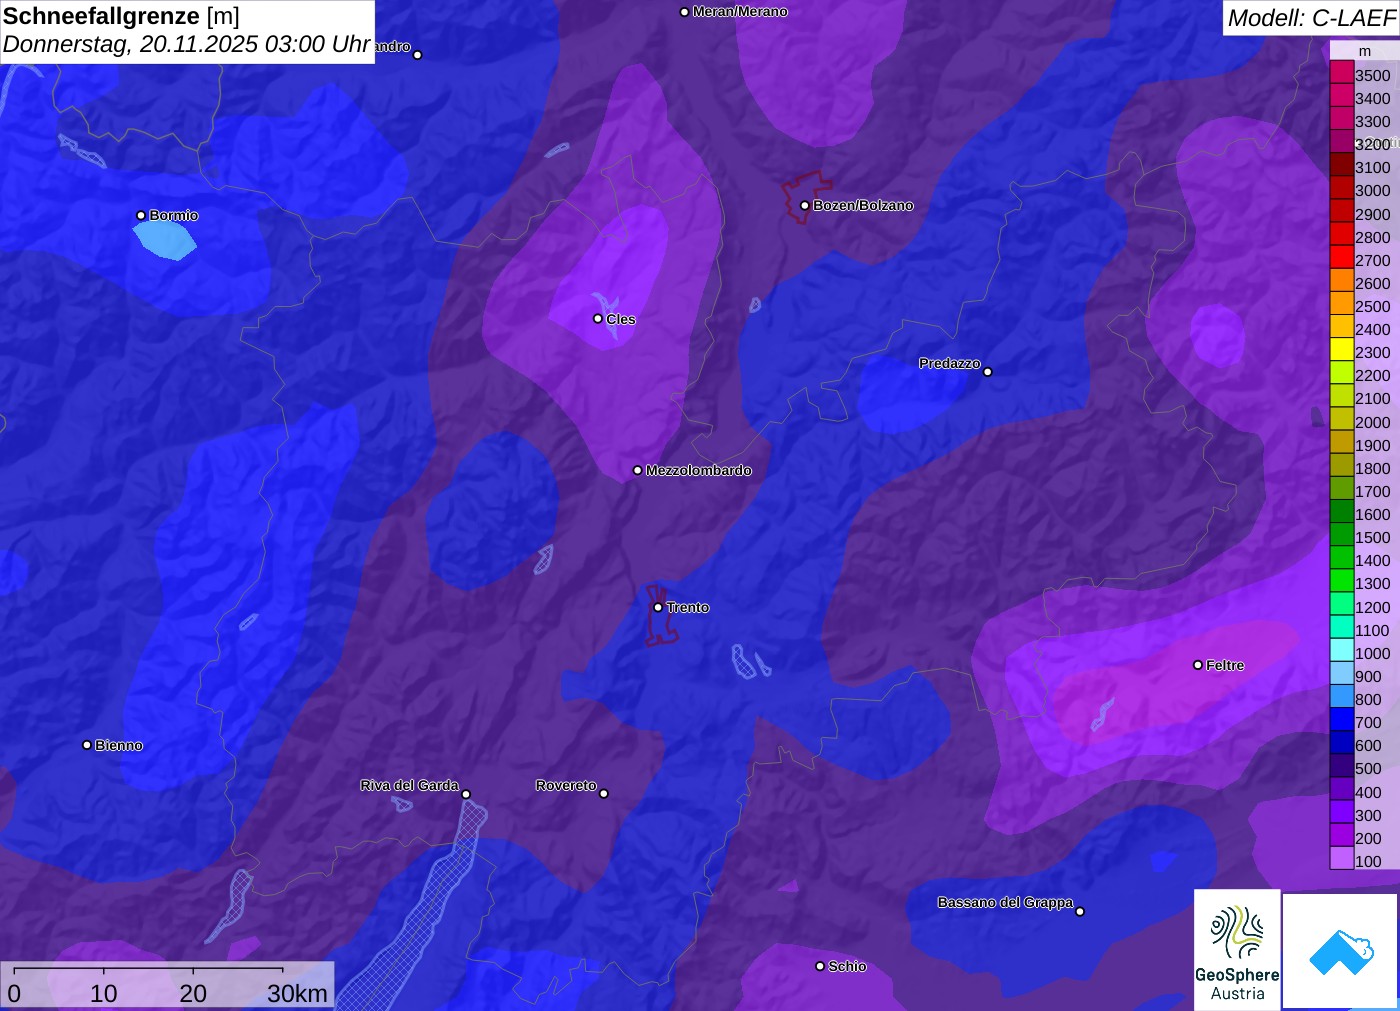Click the GeoSphere Austria logo
This screenshot has width=1400, height=1011.
coord(1237,949)
